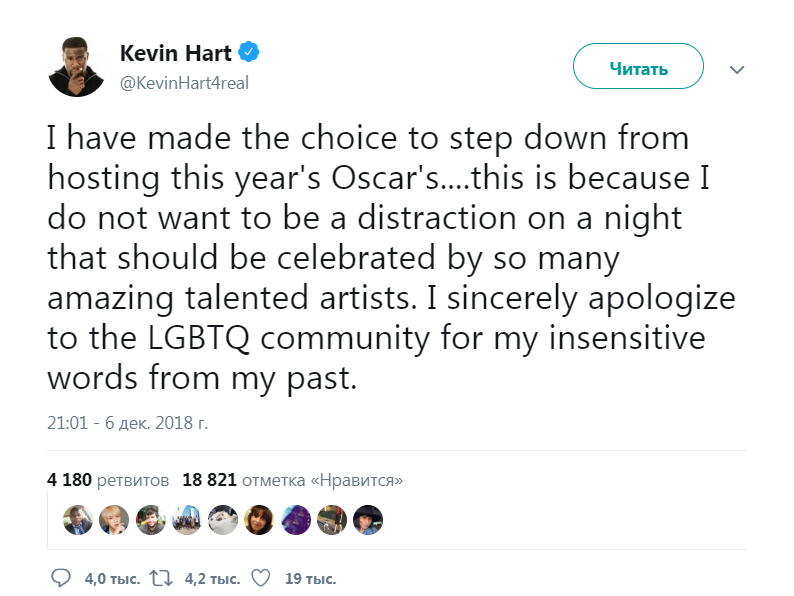
Task: Open the Kevin Hart display name link
Action: point(178,53)
